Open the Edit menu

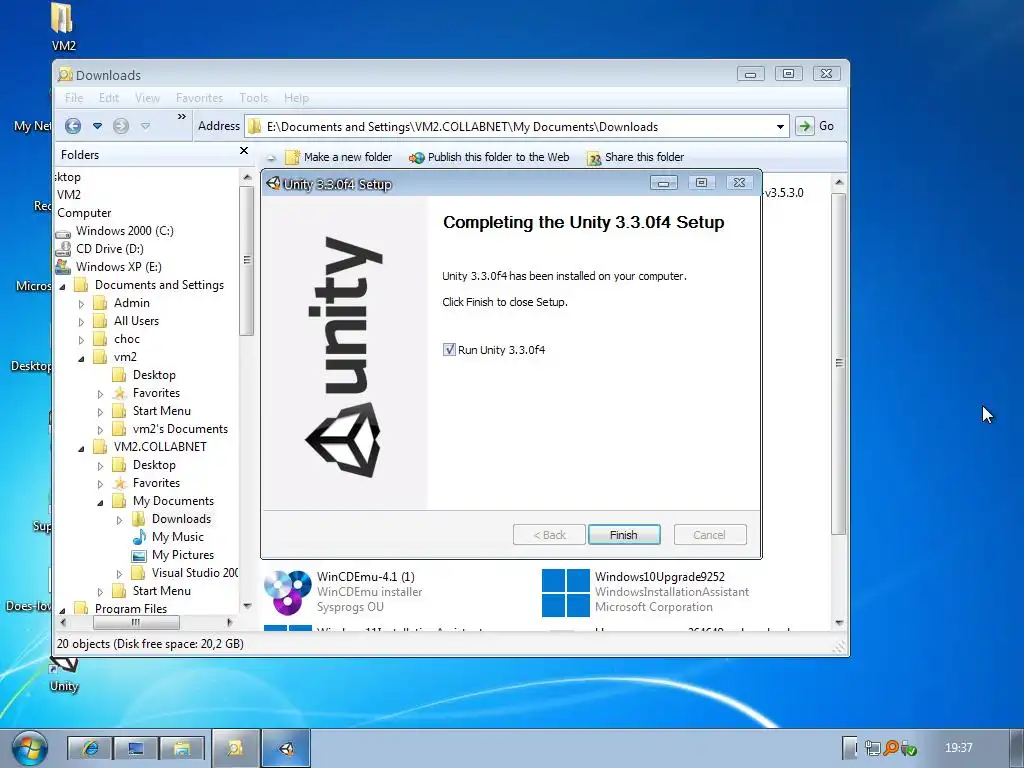[x=109, y=97]
